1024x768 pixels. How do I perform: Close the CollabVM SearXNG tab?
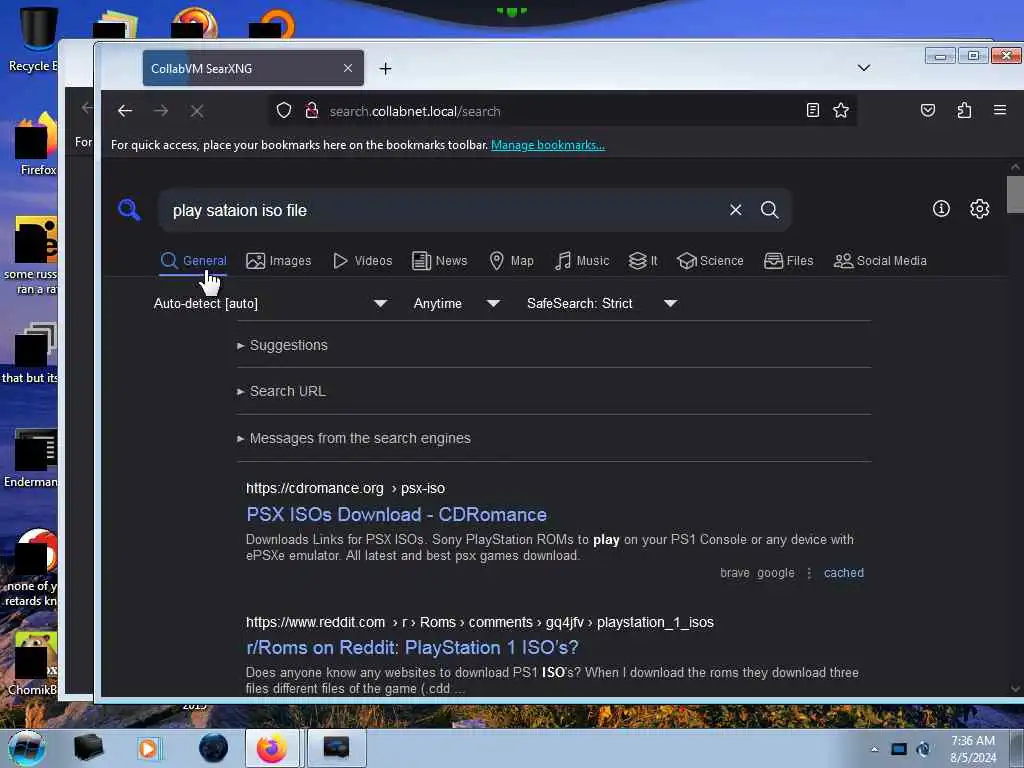point(347,68)
